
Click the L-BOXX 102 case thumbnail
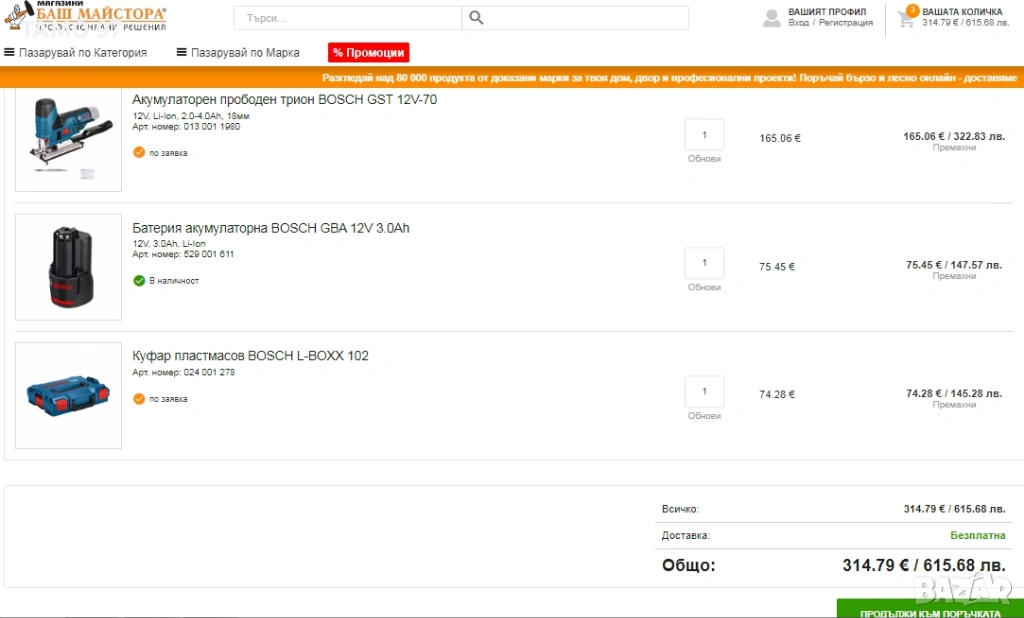68,396
